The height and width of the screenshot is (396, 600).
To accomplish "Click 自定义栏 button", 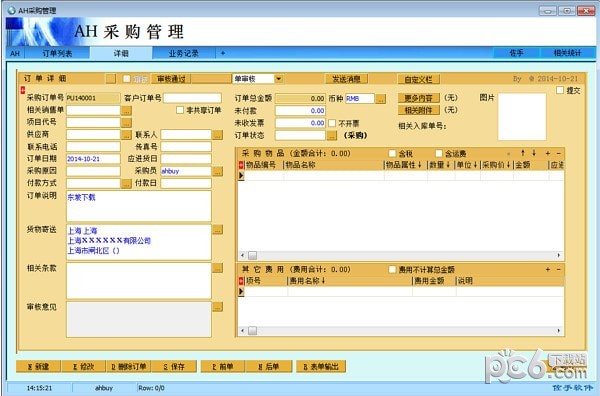I will 418,79.
